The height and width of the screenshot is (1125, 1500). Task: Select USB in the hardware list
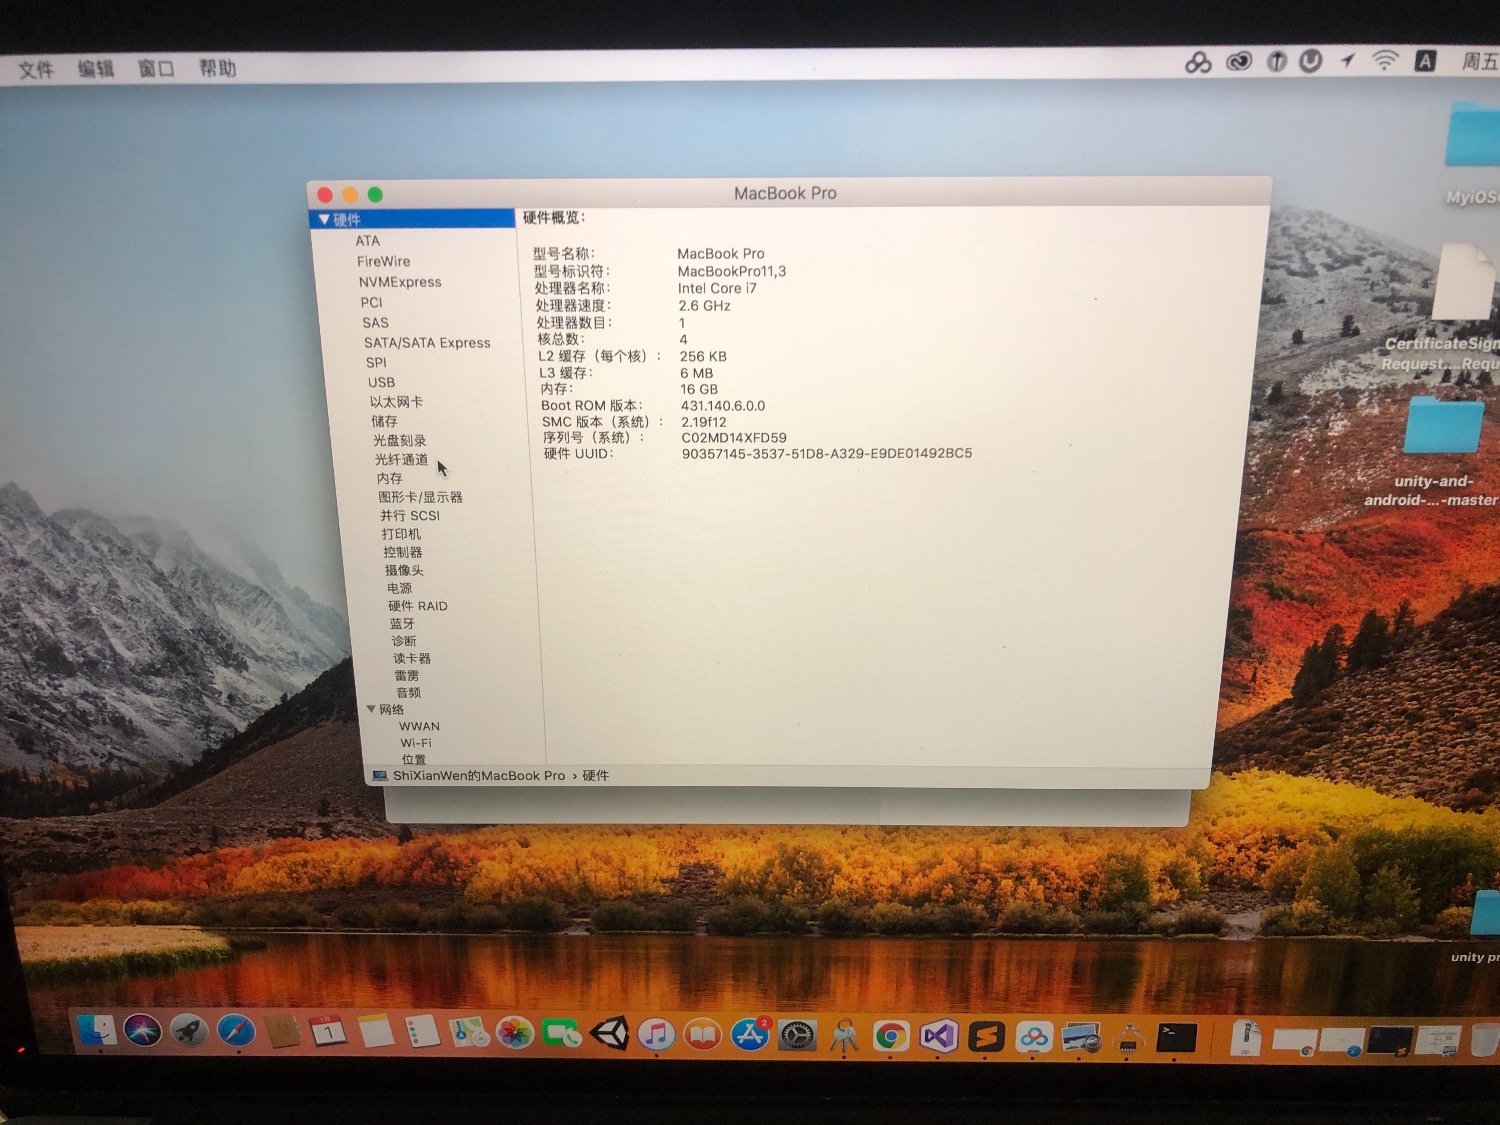click(381, 382)
